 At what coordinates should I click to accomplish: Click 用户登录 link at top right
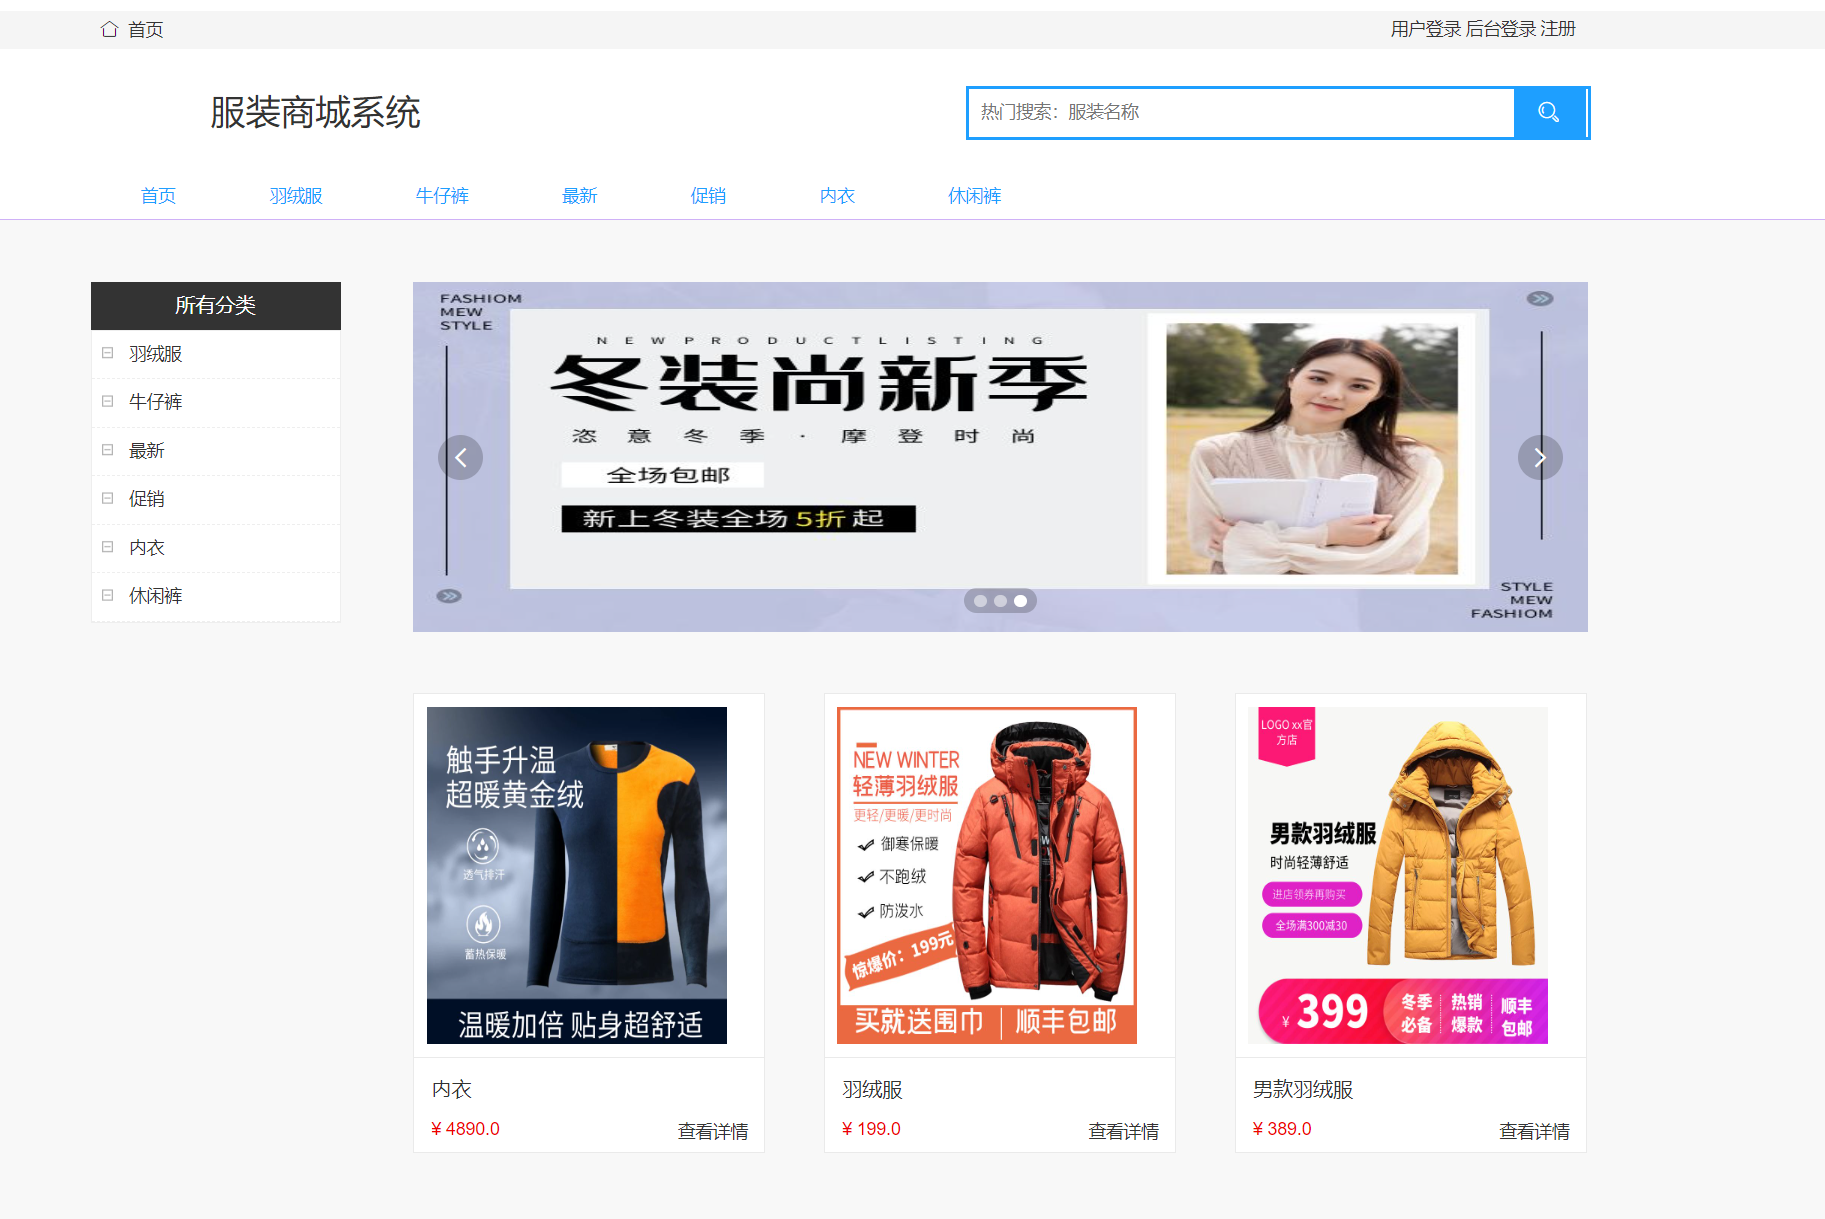(x=1425, y=29)
